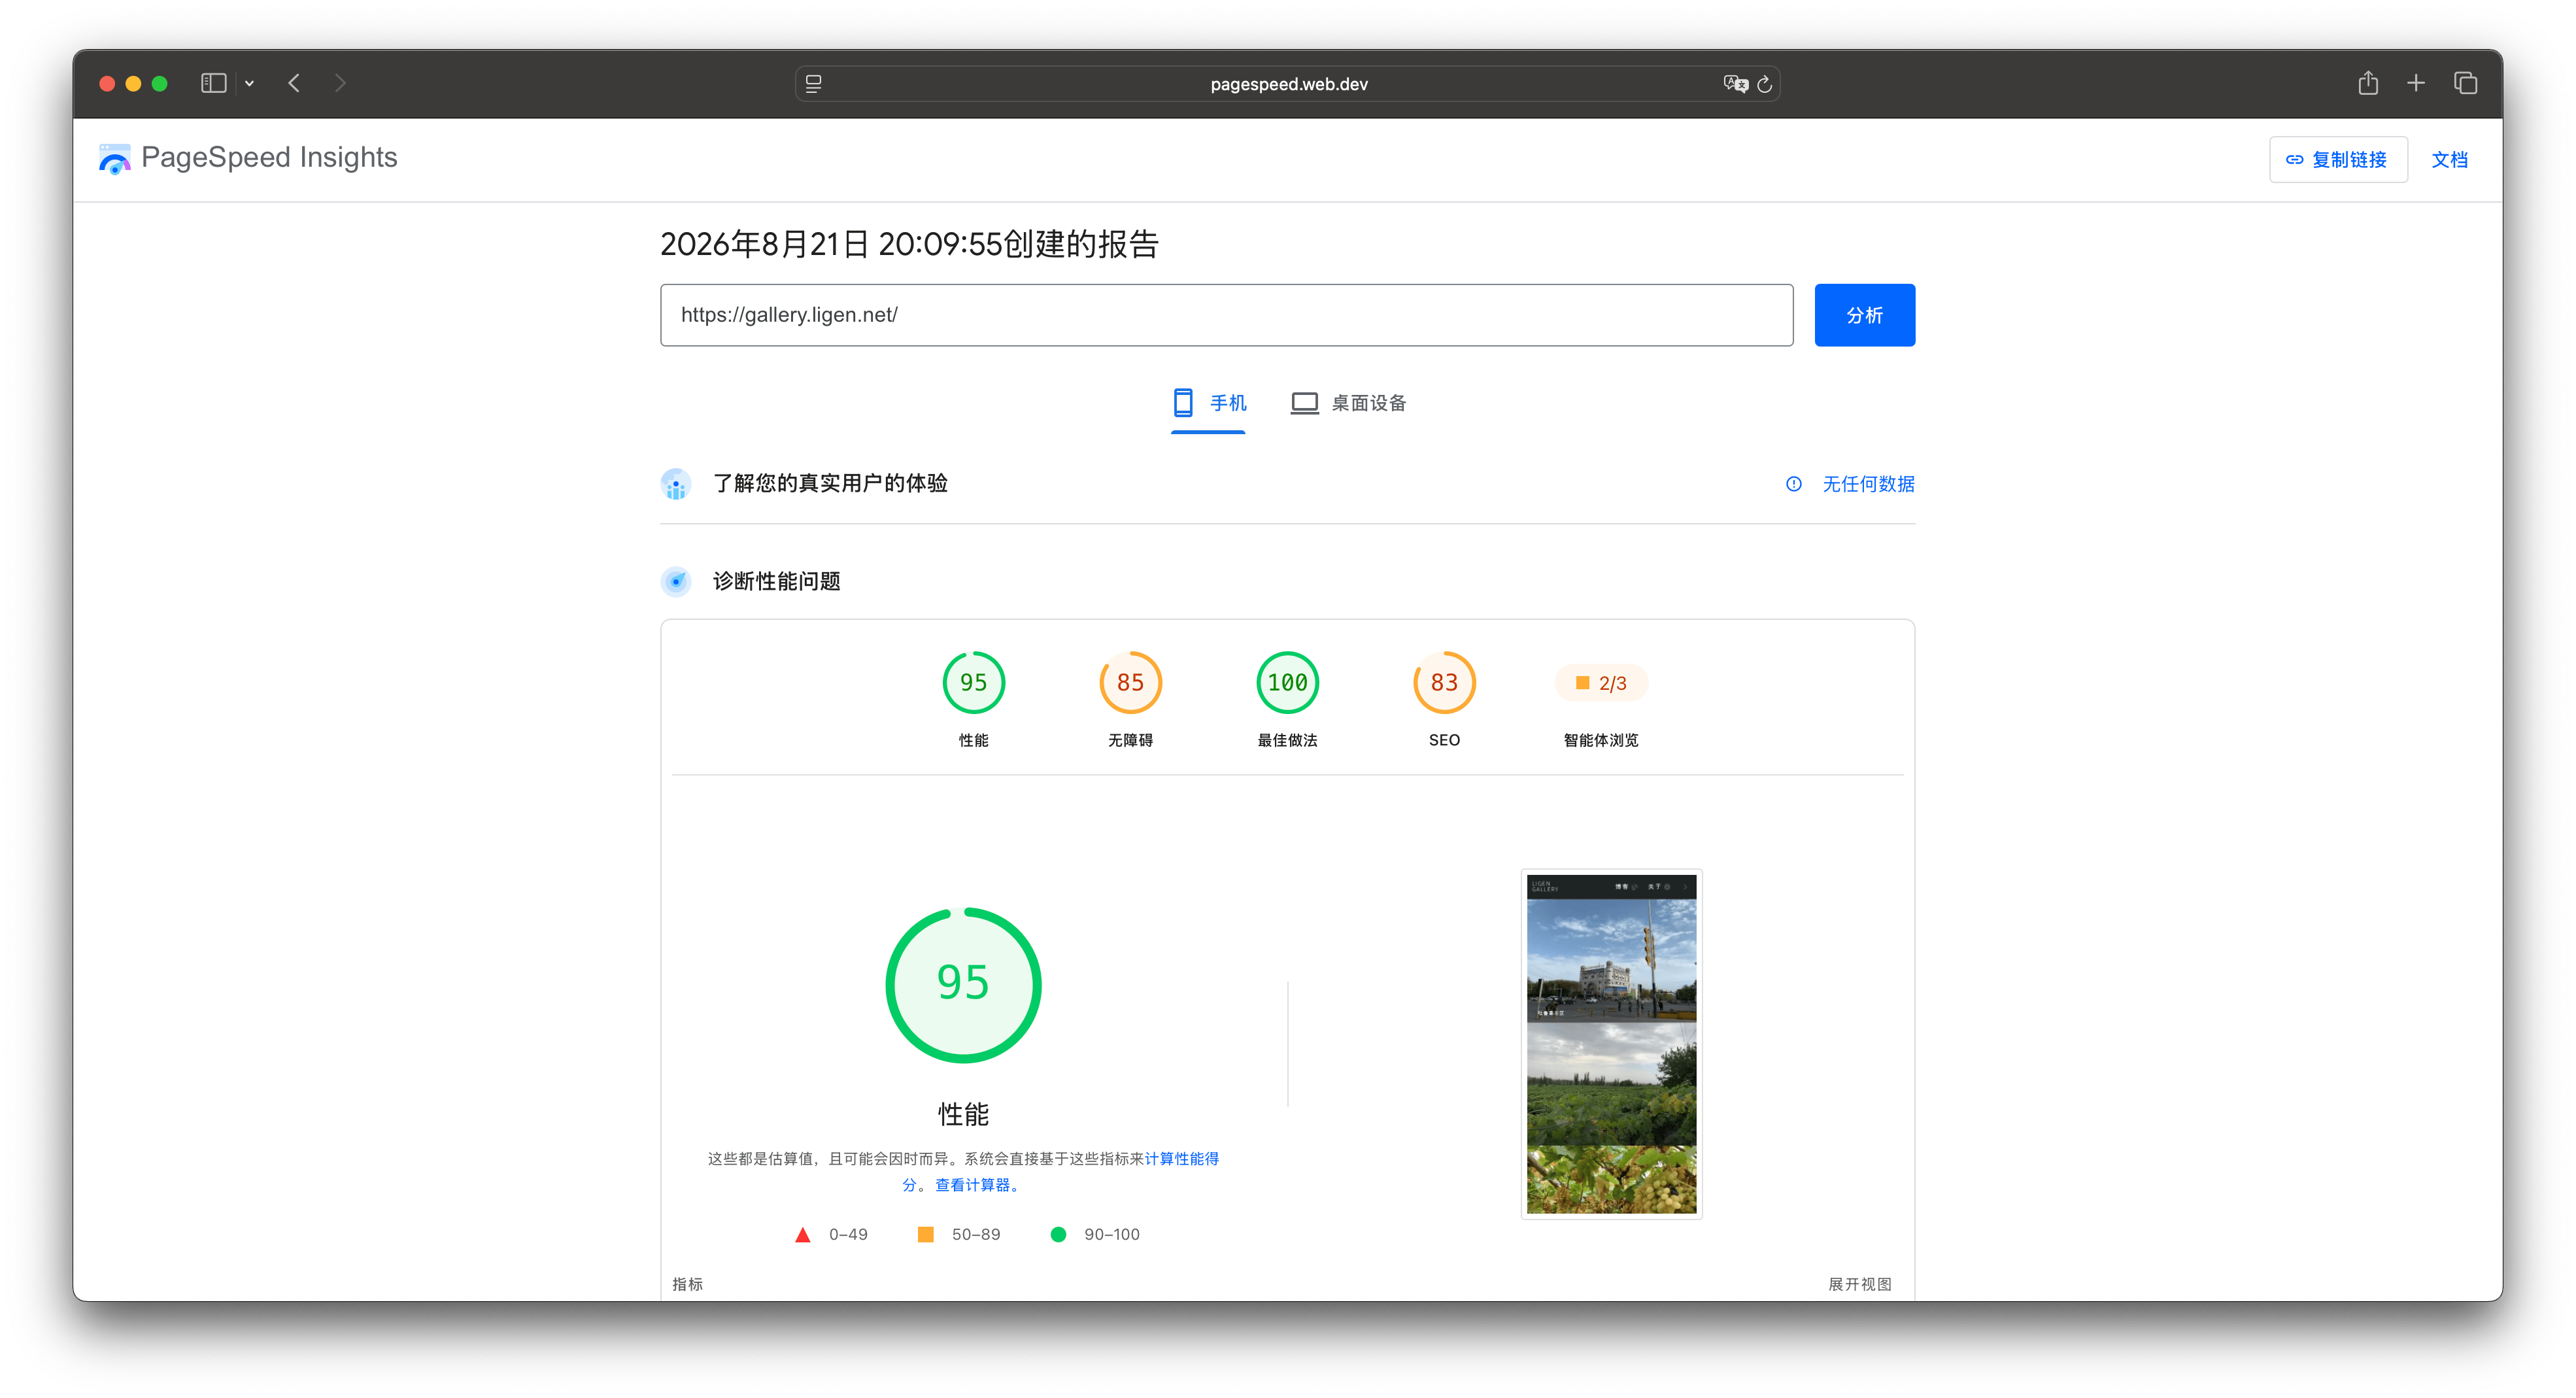Click the report creation date heading
This screenshot has height=1398, width=2576.
click(x=909, y=244)
